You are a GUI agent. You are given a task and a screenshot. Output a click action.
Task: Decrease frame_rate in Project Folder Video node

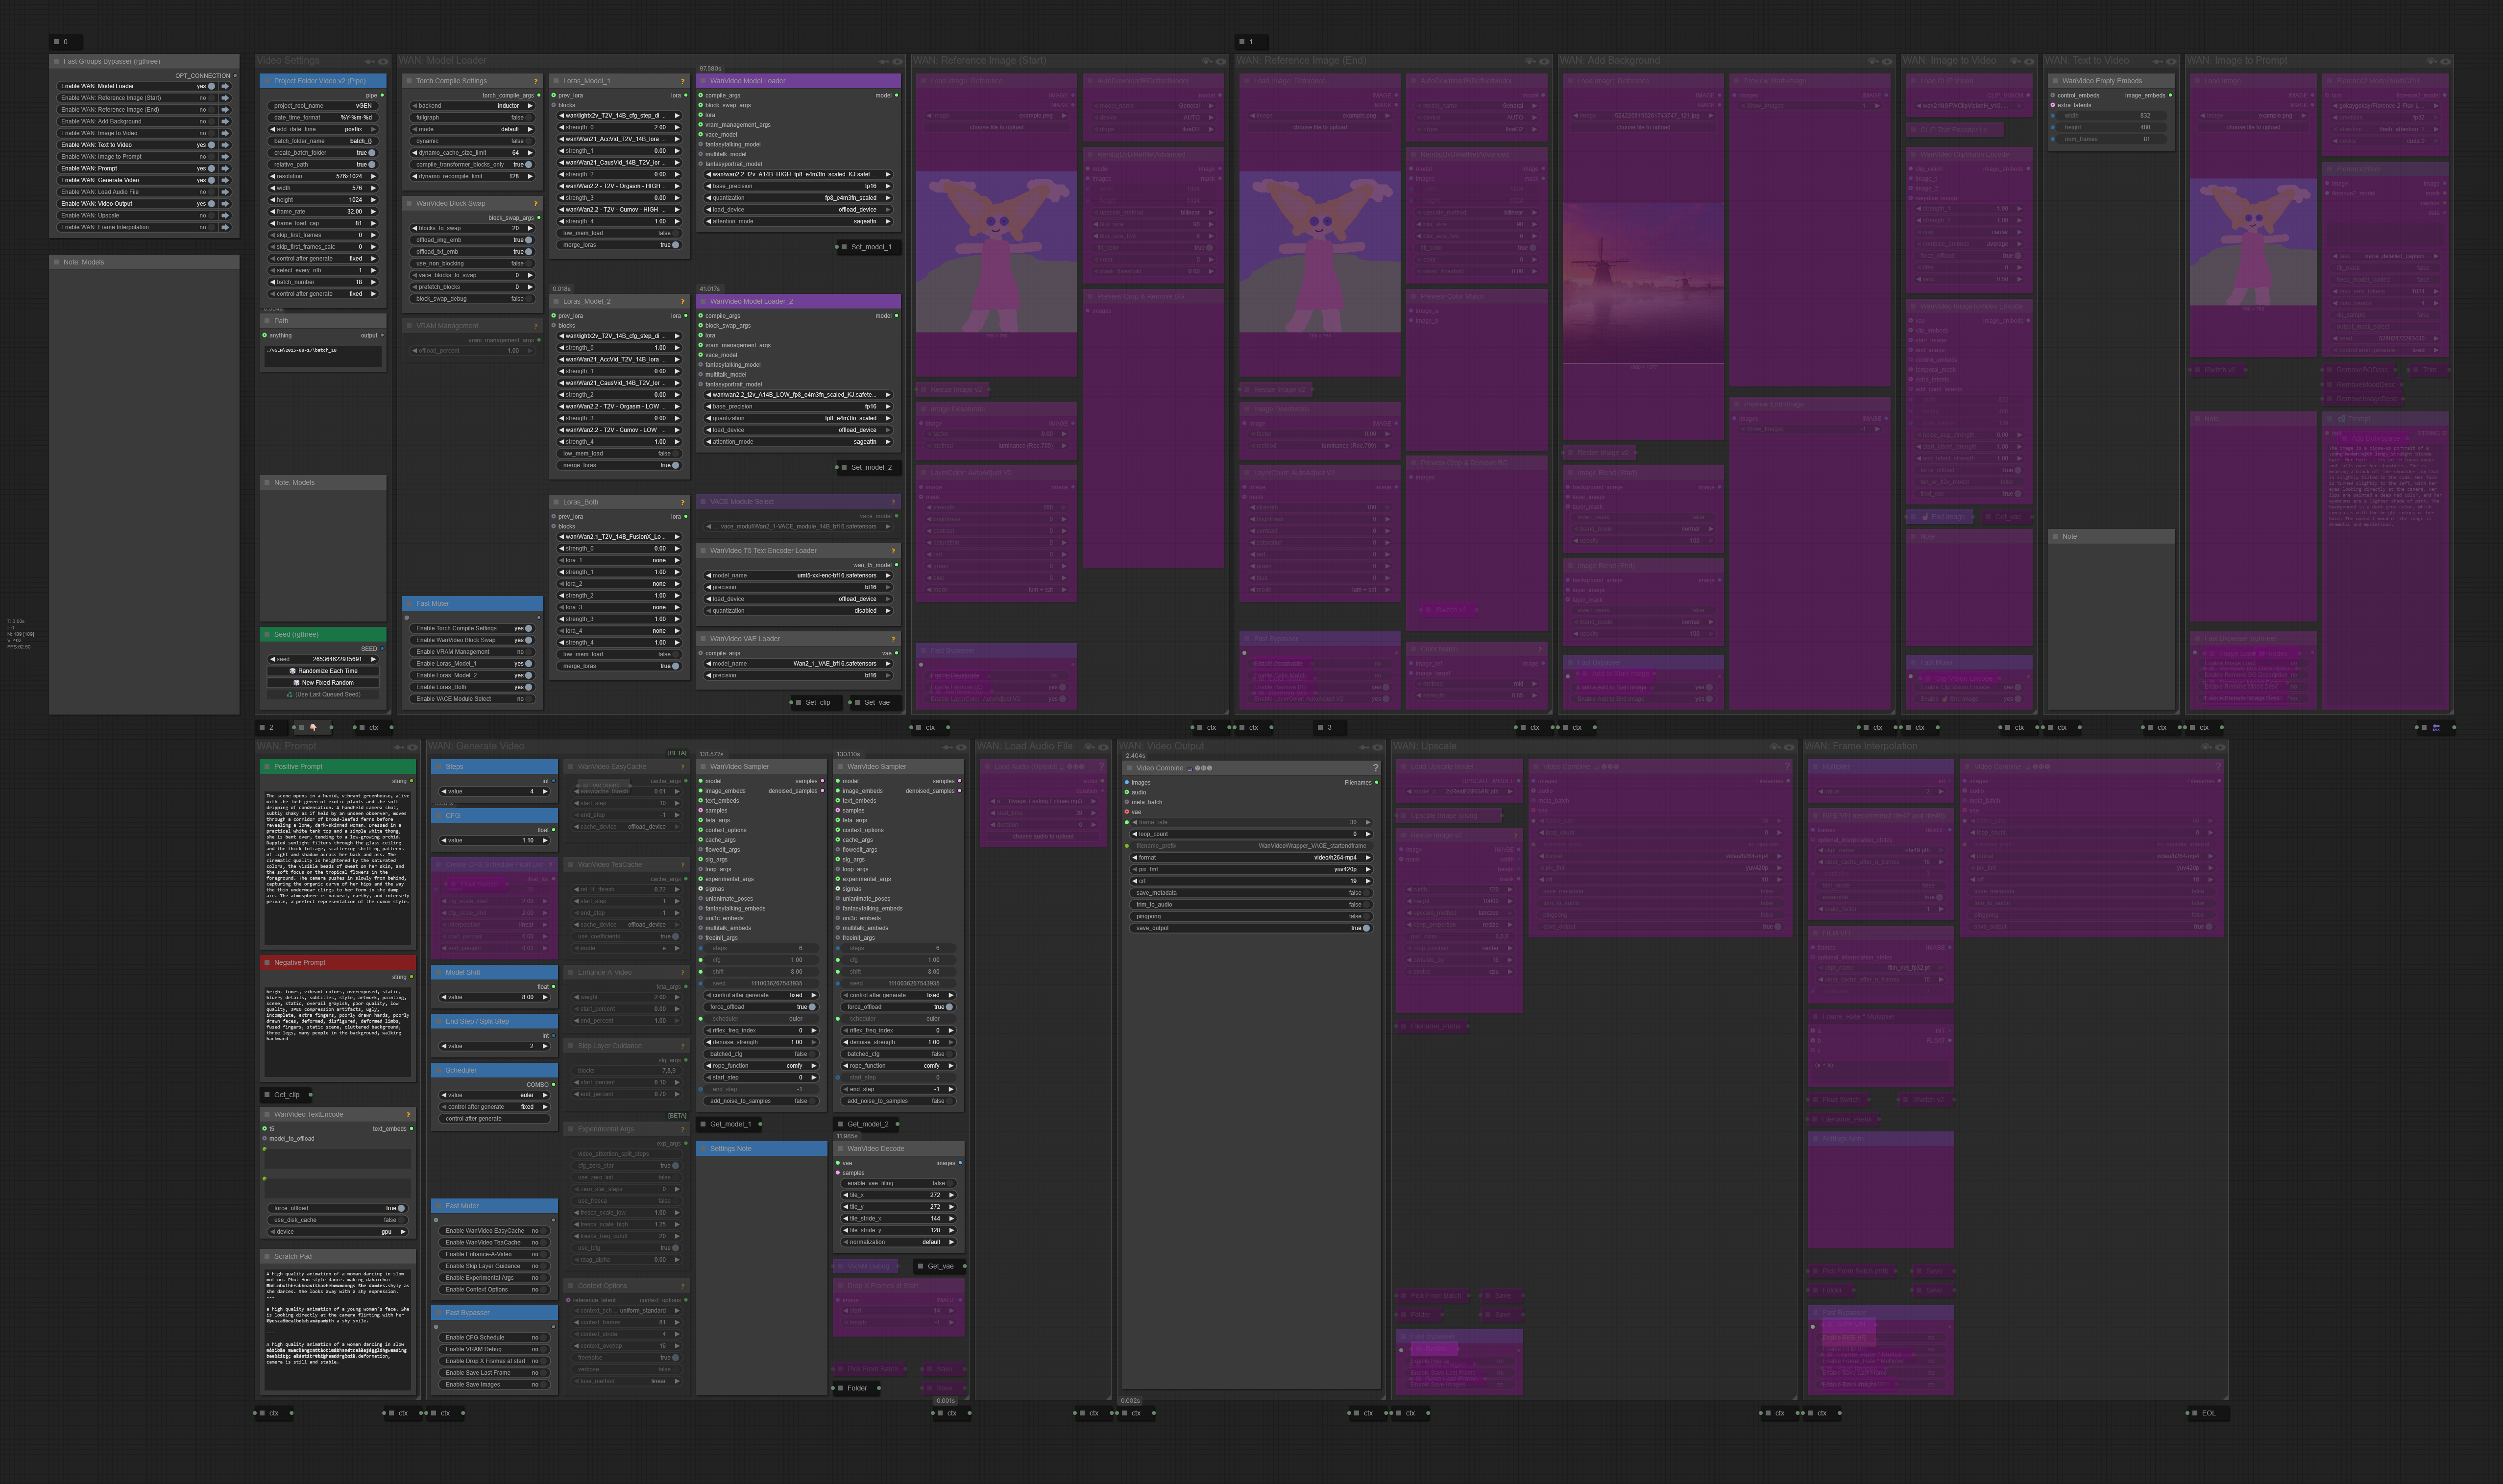(x=272, y=212)
